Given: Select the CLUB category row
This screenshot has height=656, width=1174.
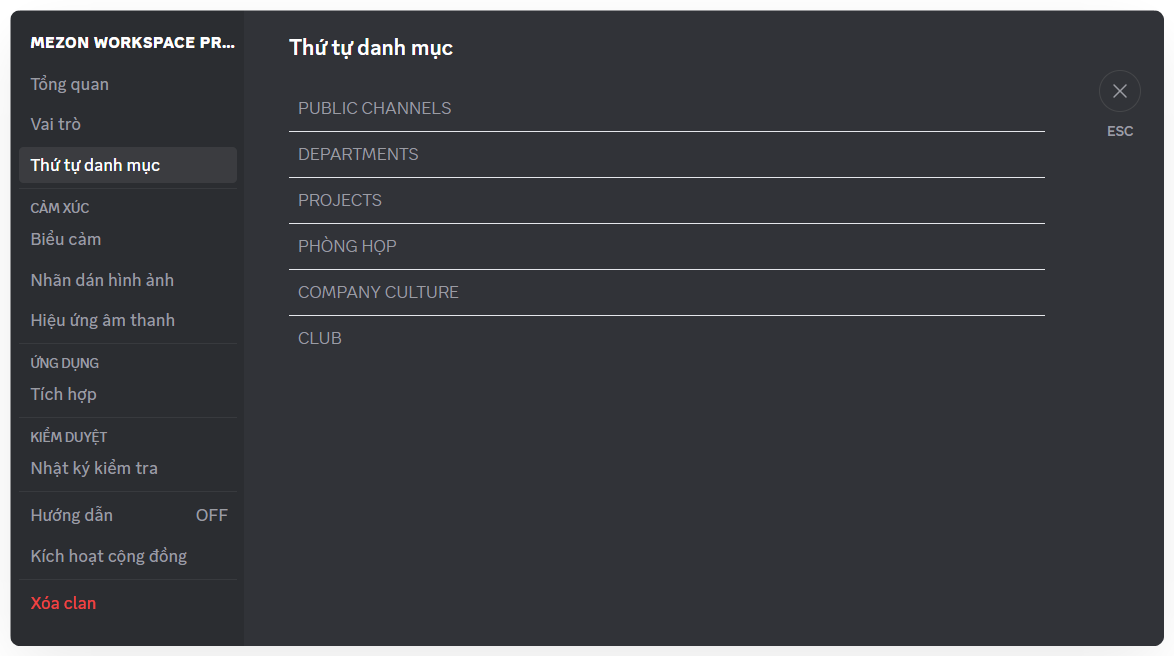Looking at the screenshot, I should [666, 338].
